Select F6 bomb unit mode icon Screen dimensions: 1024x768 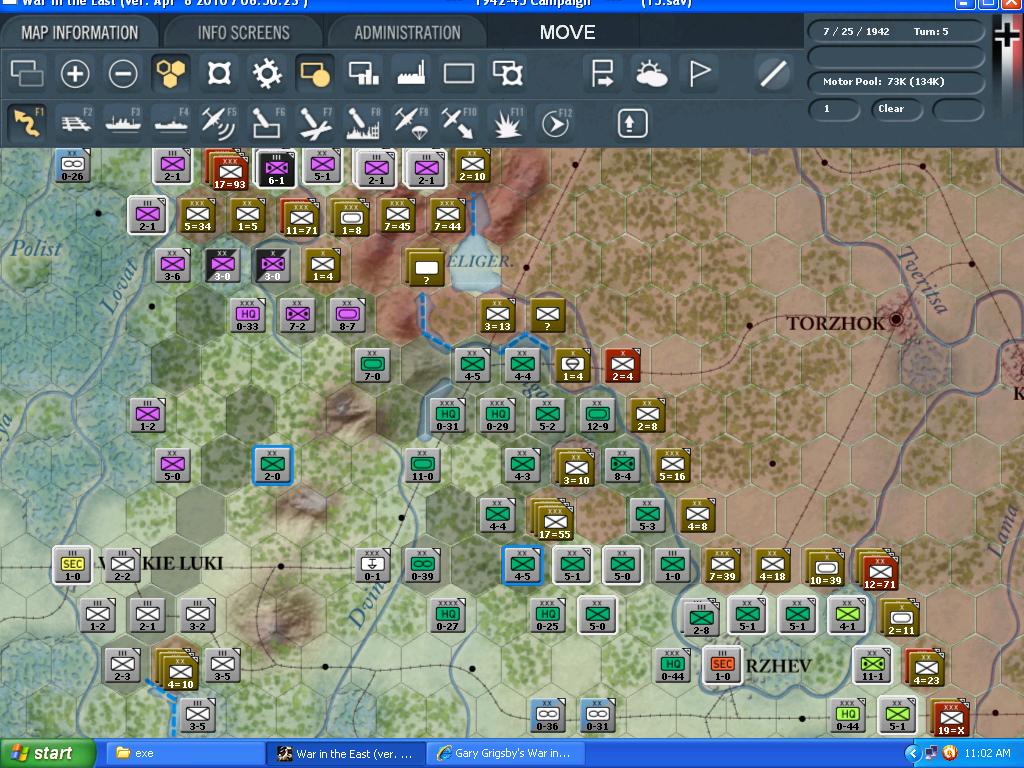point(267,123)
